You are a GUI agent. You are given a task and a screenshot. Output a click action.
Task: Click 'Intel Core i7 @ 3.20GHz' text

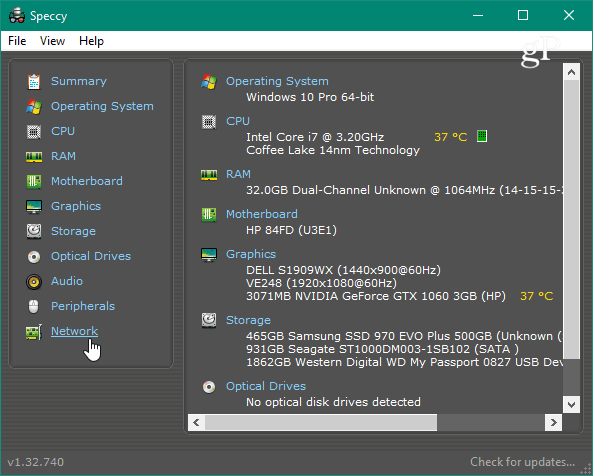[315, 137]
